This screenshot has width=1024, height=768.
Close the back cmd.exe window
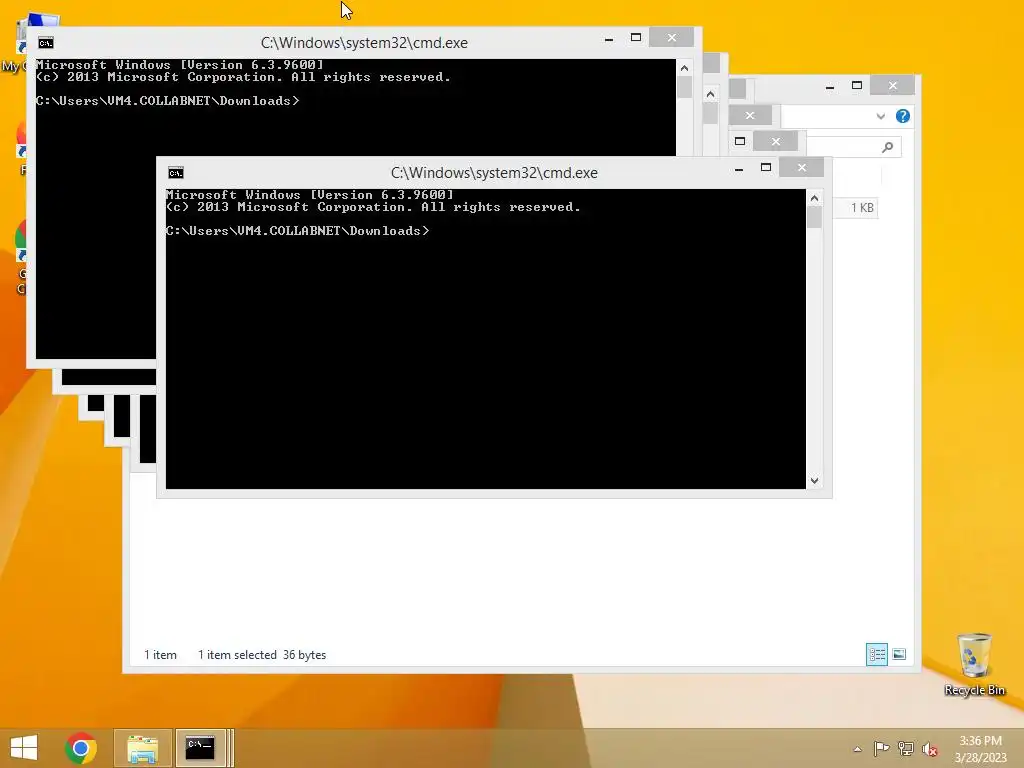671,38
